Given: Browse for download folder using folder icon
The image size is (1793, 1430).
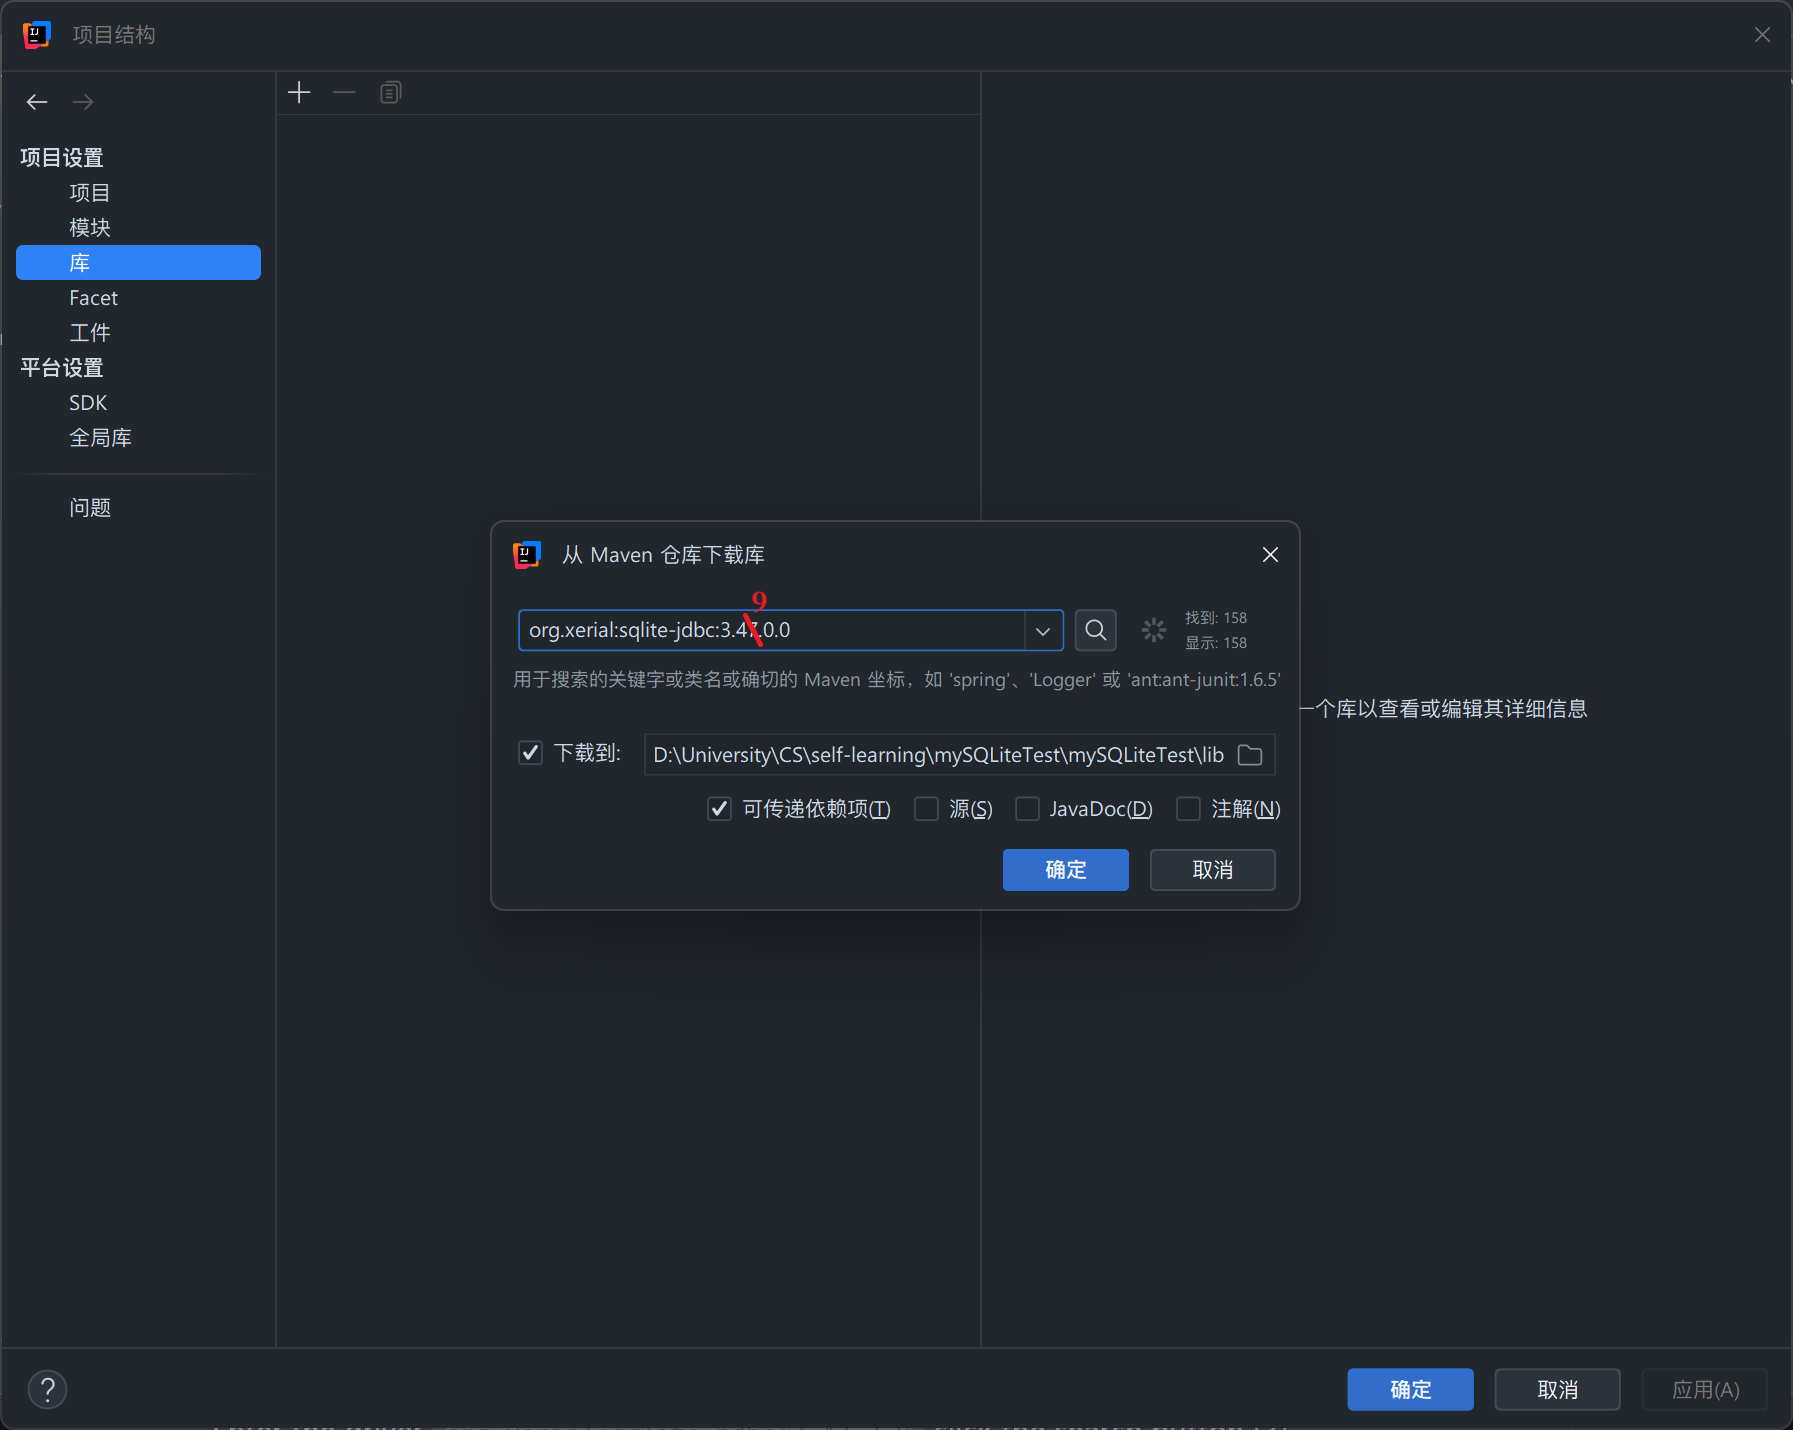Looking at the screenshot, I should click(x=1250, y=755).
